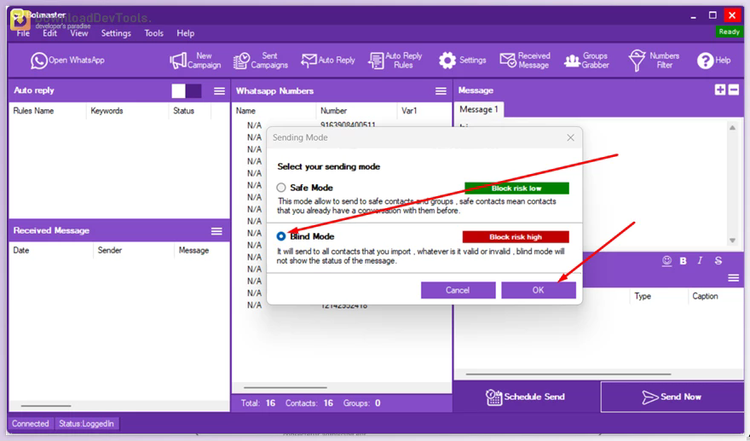The height and width of the screenshot is (441, 750).
Task: Click the Date column header
Action: click(x=21, y=250)
